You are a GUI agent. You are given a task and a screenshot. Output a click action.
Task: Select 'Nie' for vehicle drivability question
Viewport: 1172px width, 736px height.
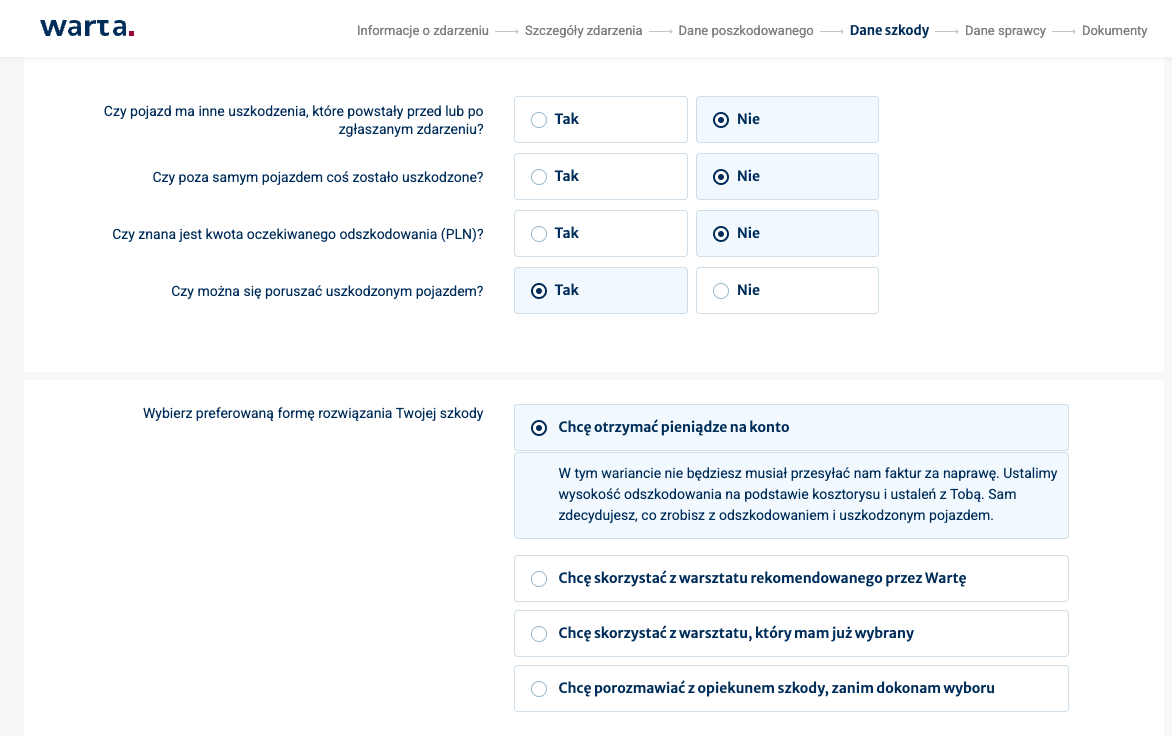click(x=787, y=290)
